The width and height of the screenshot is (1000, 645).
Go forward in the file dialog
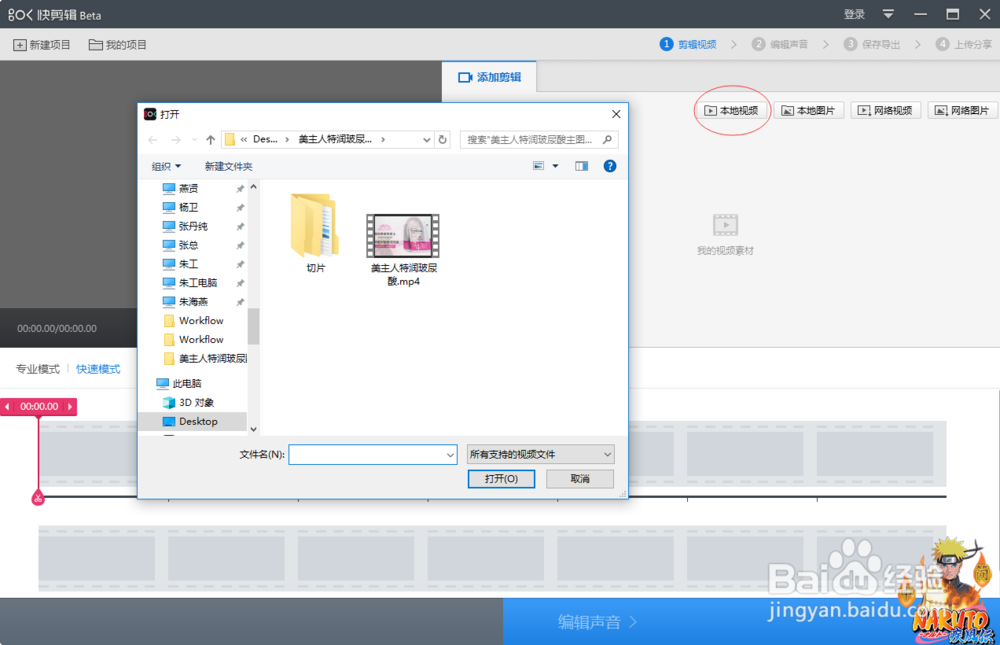175,140
